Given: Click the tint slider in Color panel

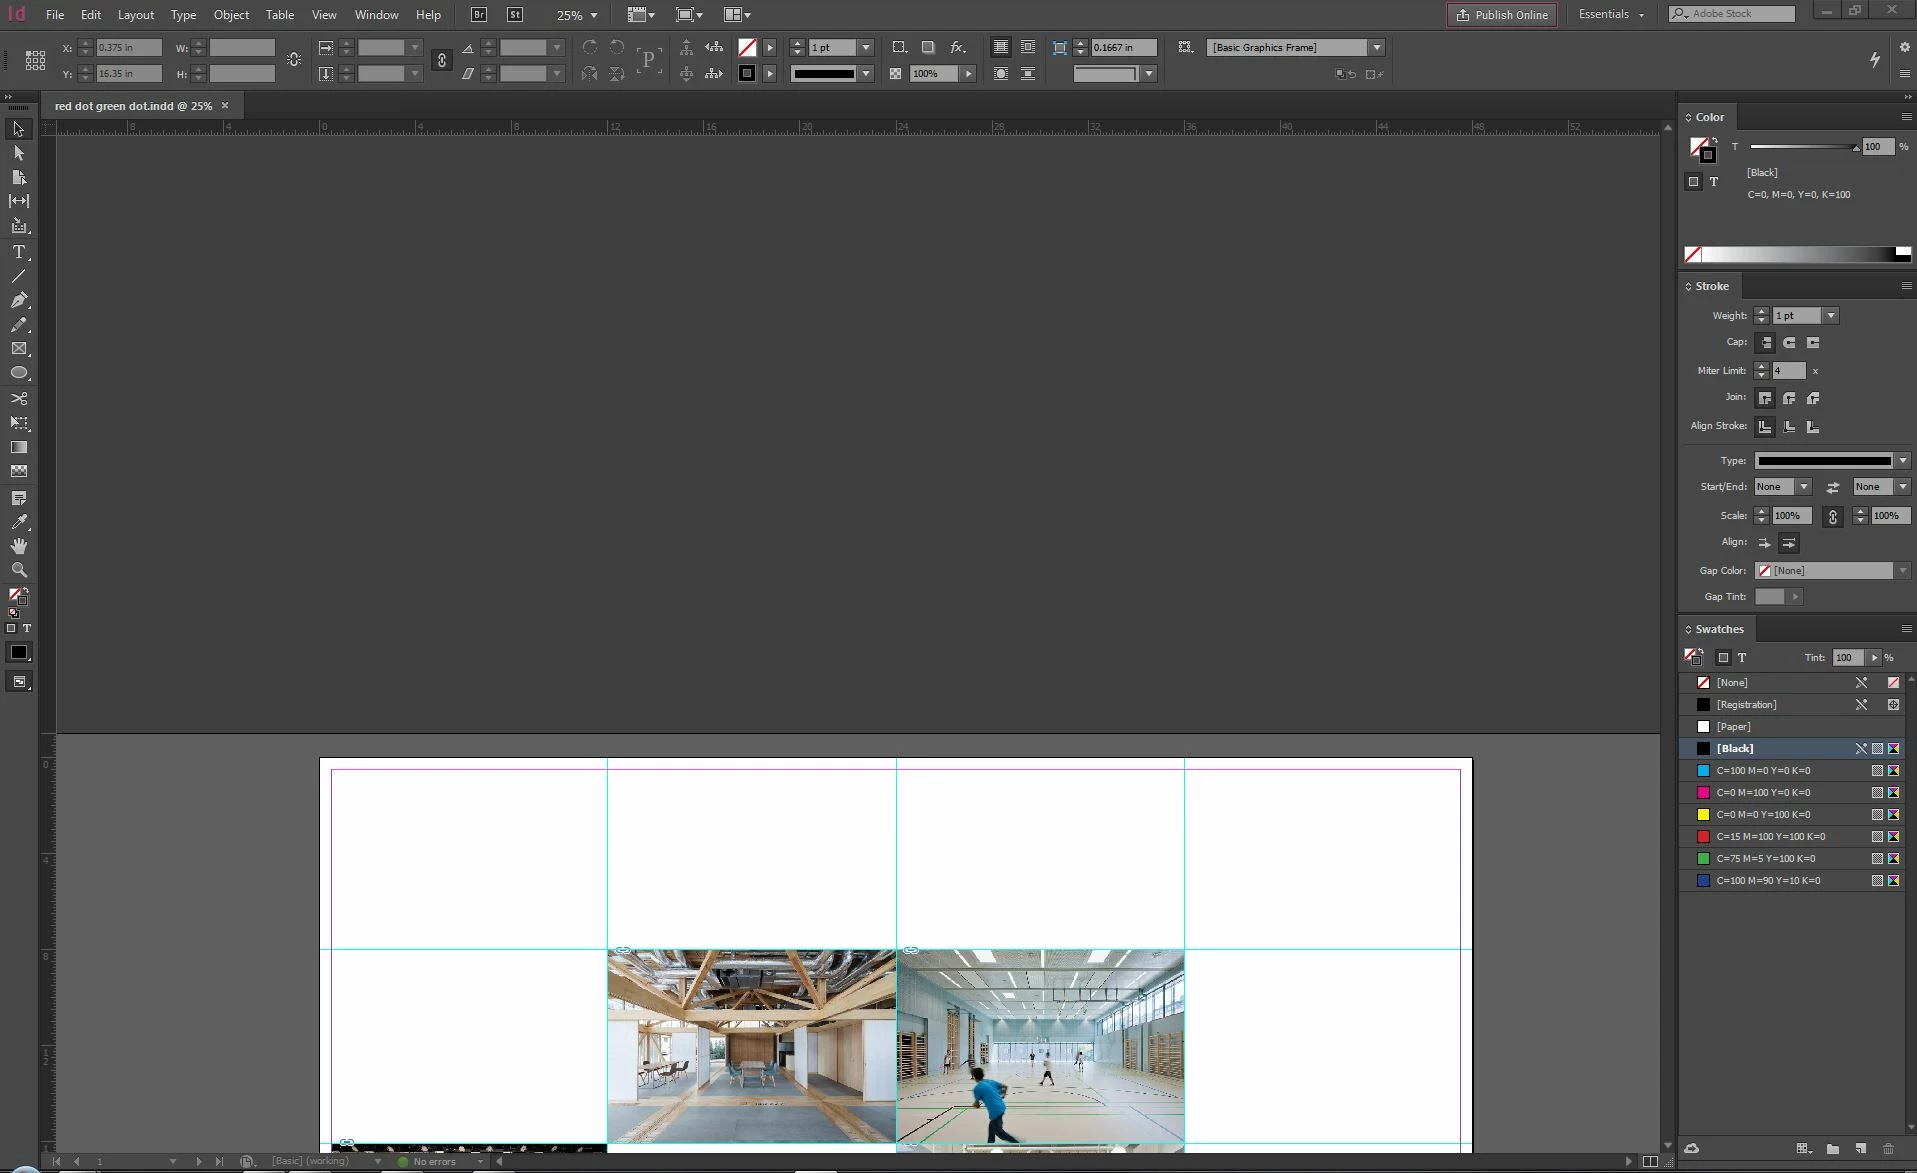Looking at the screenshot, I should tap(1804, 147).
